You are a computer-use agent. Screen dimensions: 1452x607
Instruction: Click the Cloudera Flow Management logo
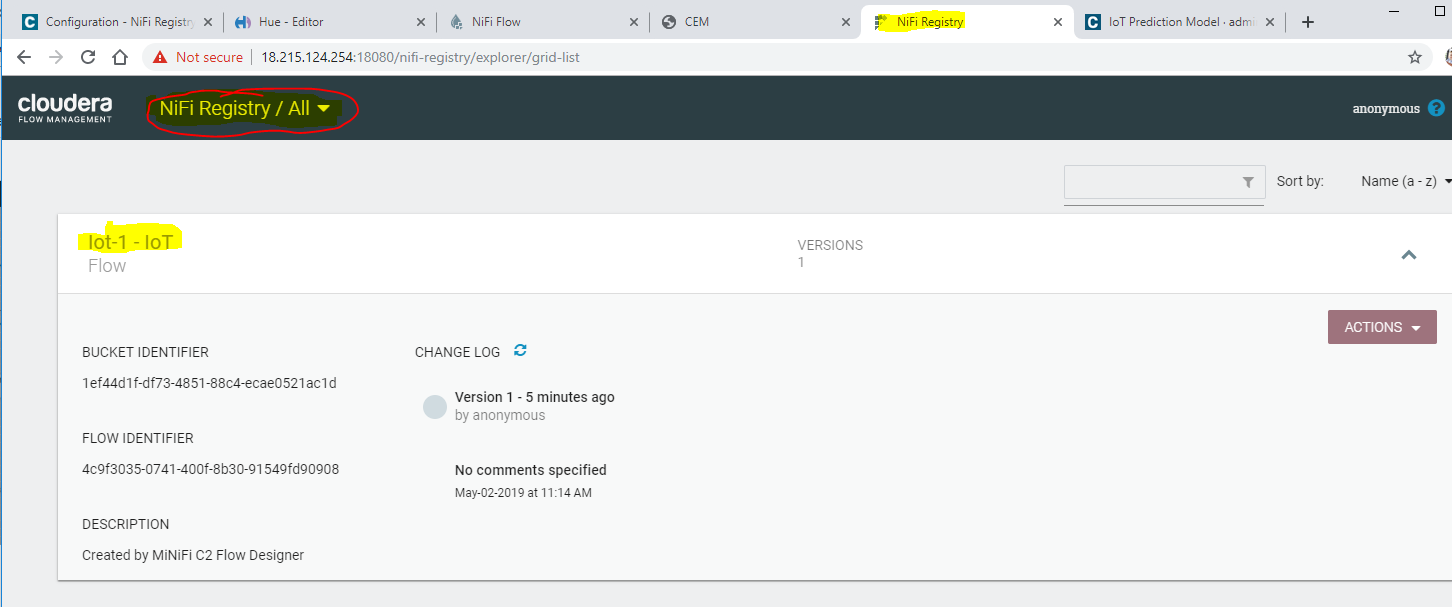point(65,108)
